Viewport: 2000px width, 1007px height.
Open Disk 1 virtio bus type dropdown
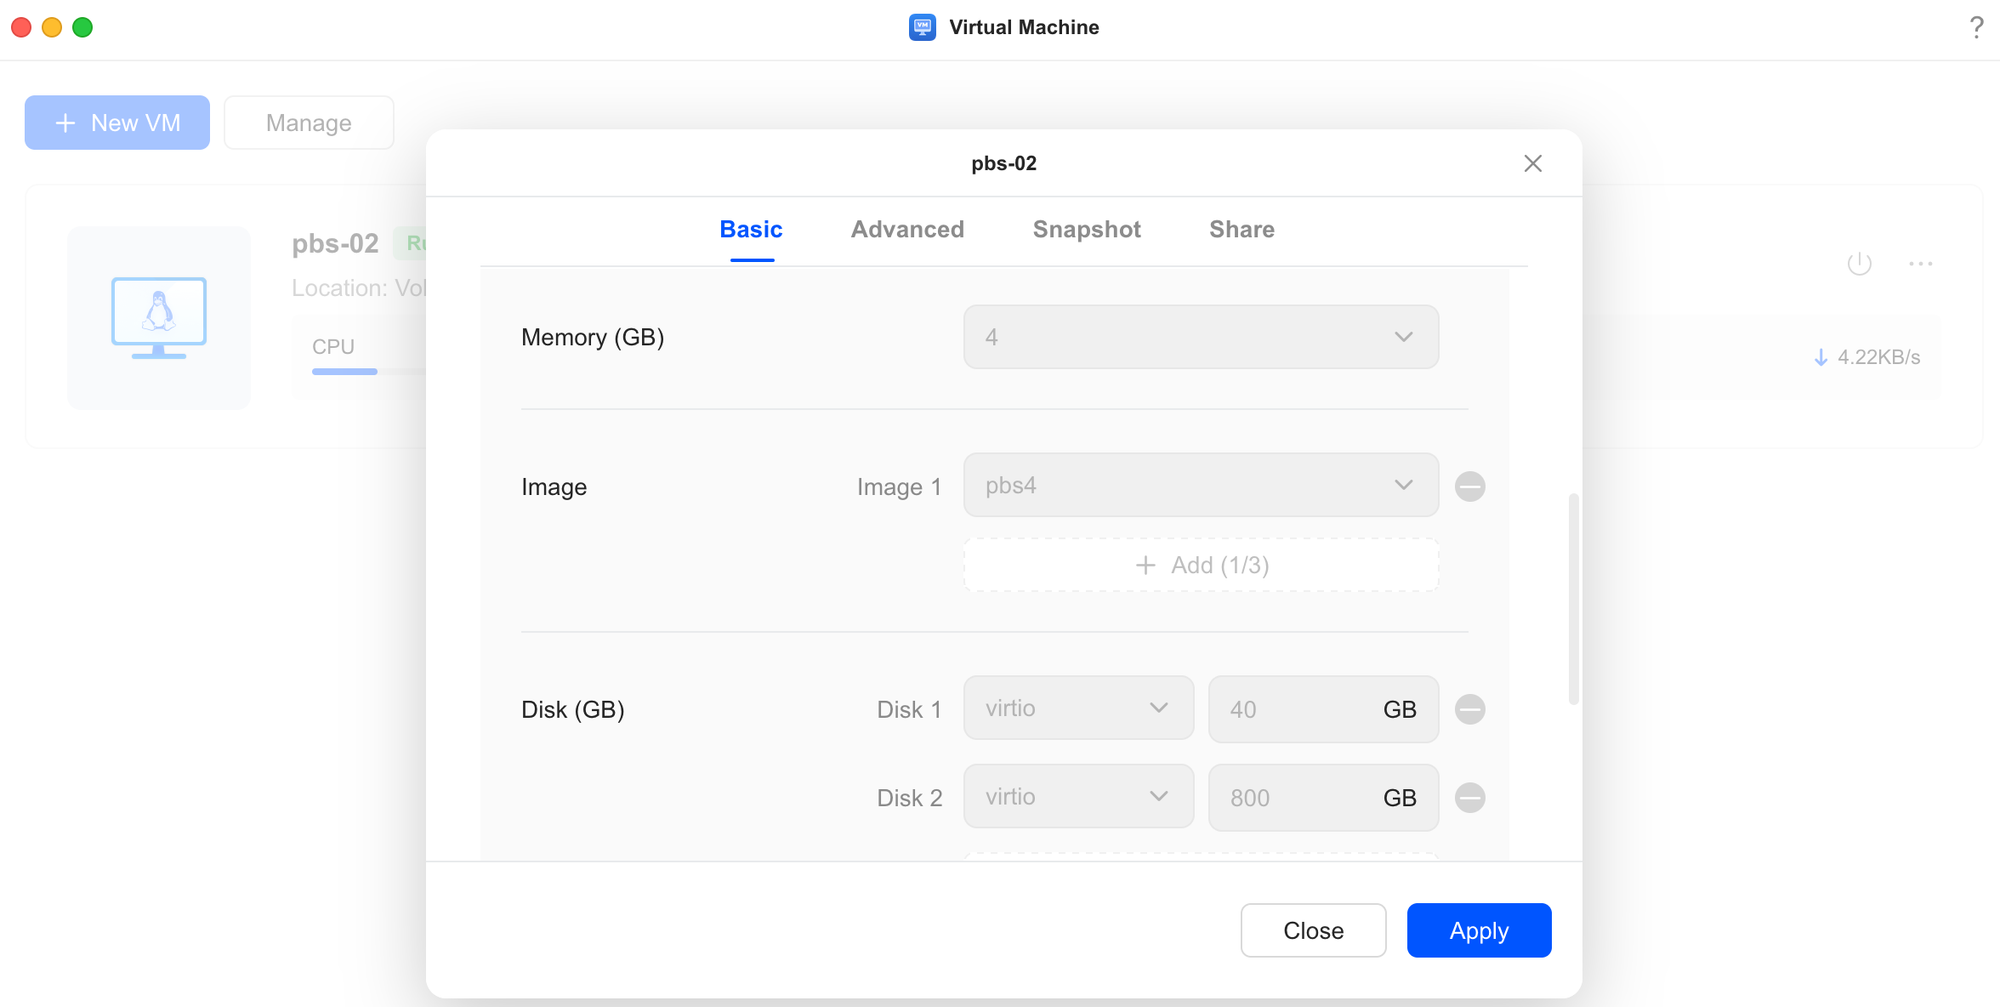[1077, 709]
